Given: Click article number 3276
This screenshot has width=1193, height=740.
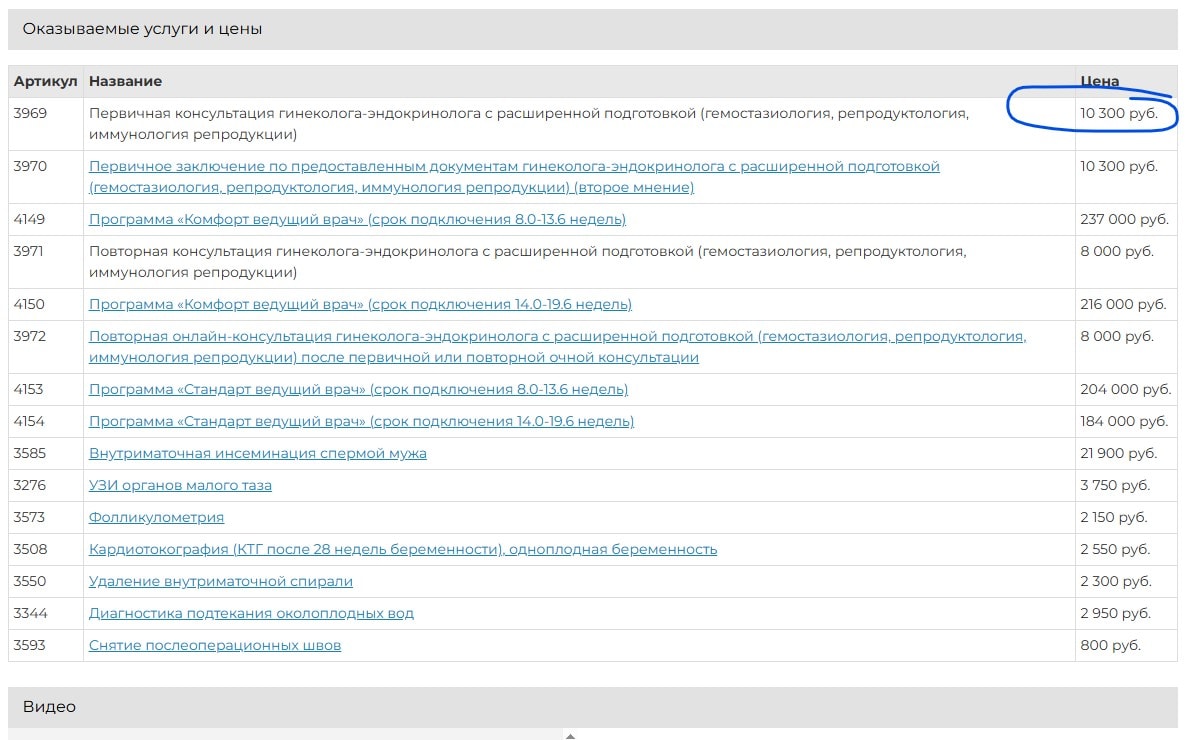Looking at the screenshot, I should (x=30, y=485).
